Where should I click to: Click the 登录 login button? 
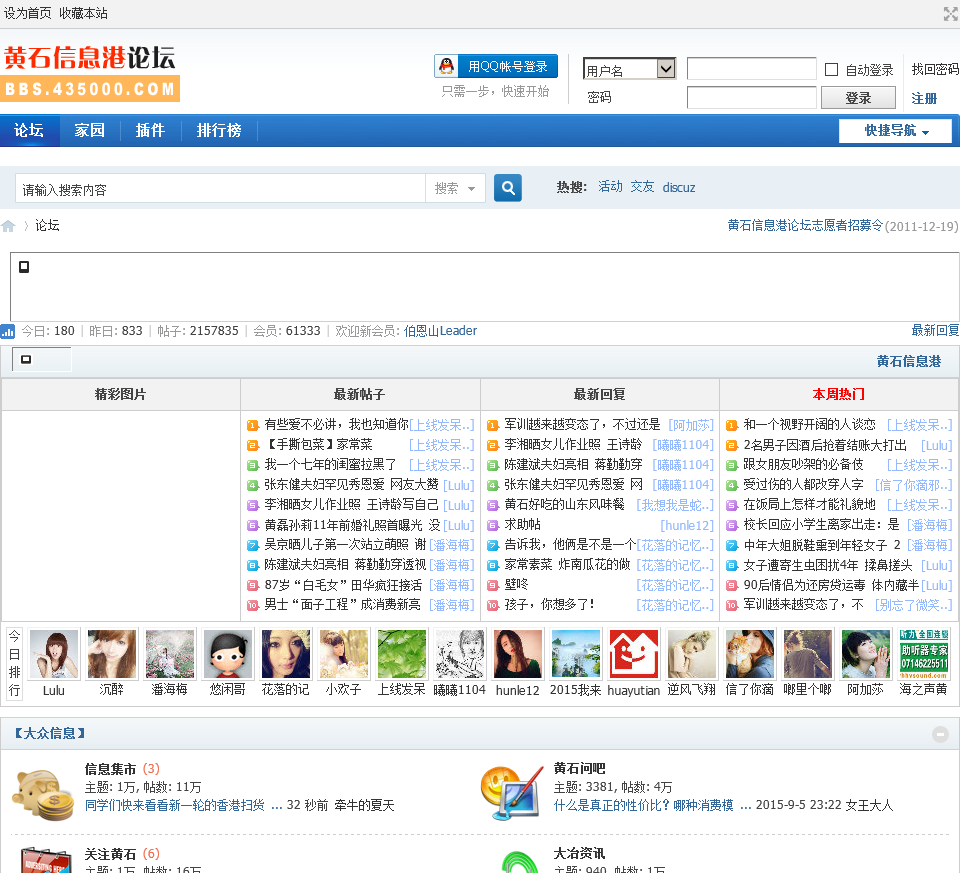point(858,98)
